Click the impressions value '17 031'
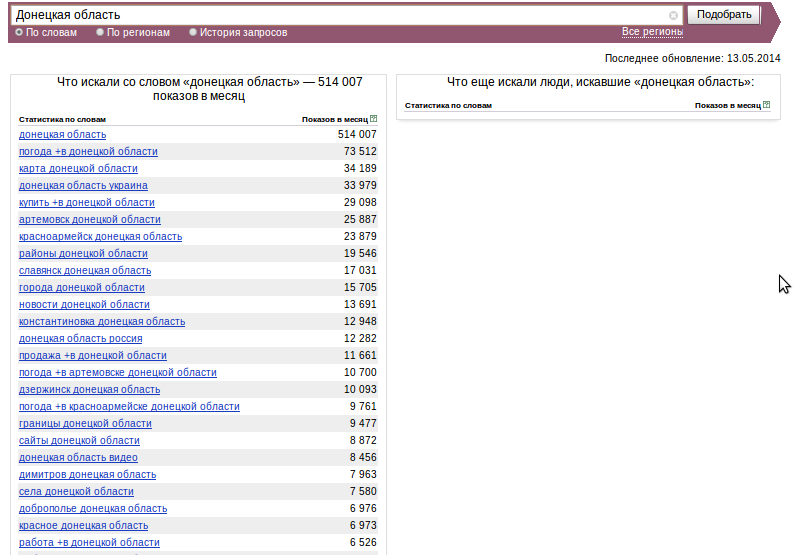 tap(360, 270)
